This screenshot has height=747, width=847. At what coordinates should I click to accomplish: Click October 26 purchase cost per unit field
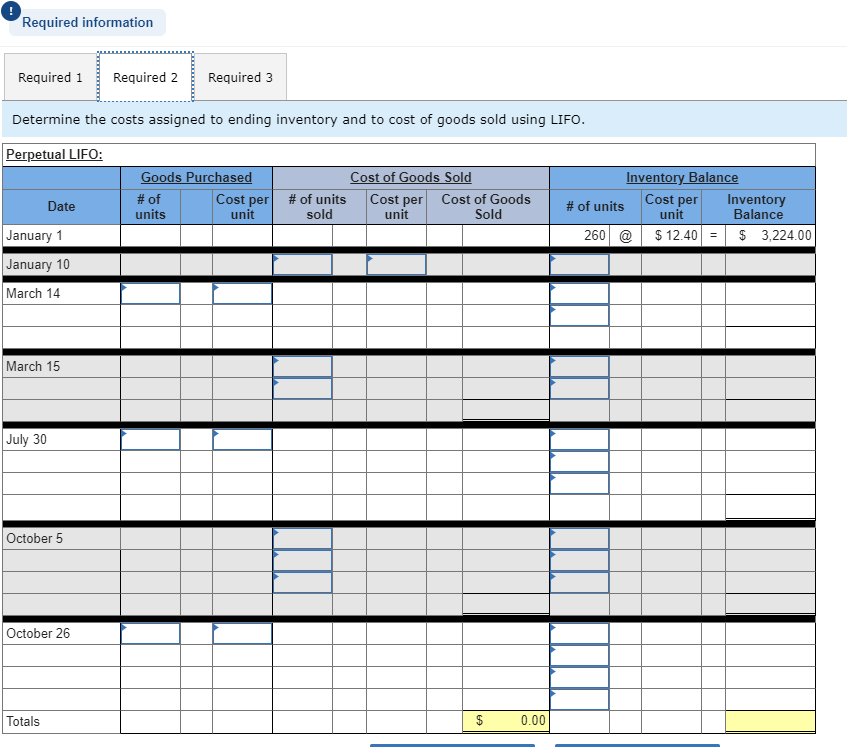pyautogui.click(x=243, y=634)
